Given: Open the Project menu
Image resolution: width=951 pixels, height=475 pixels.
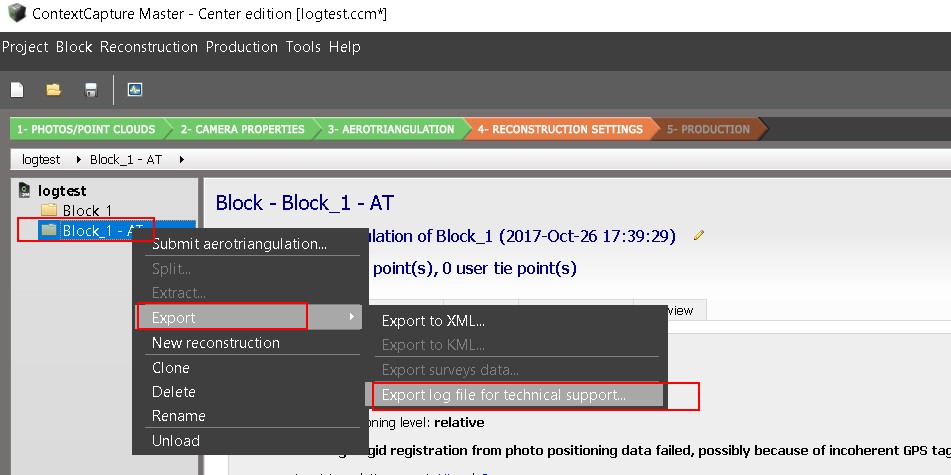Looking at the screenshot, I should (25, 47).
